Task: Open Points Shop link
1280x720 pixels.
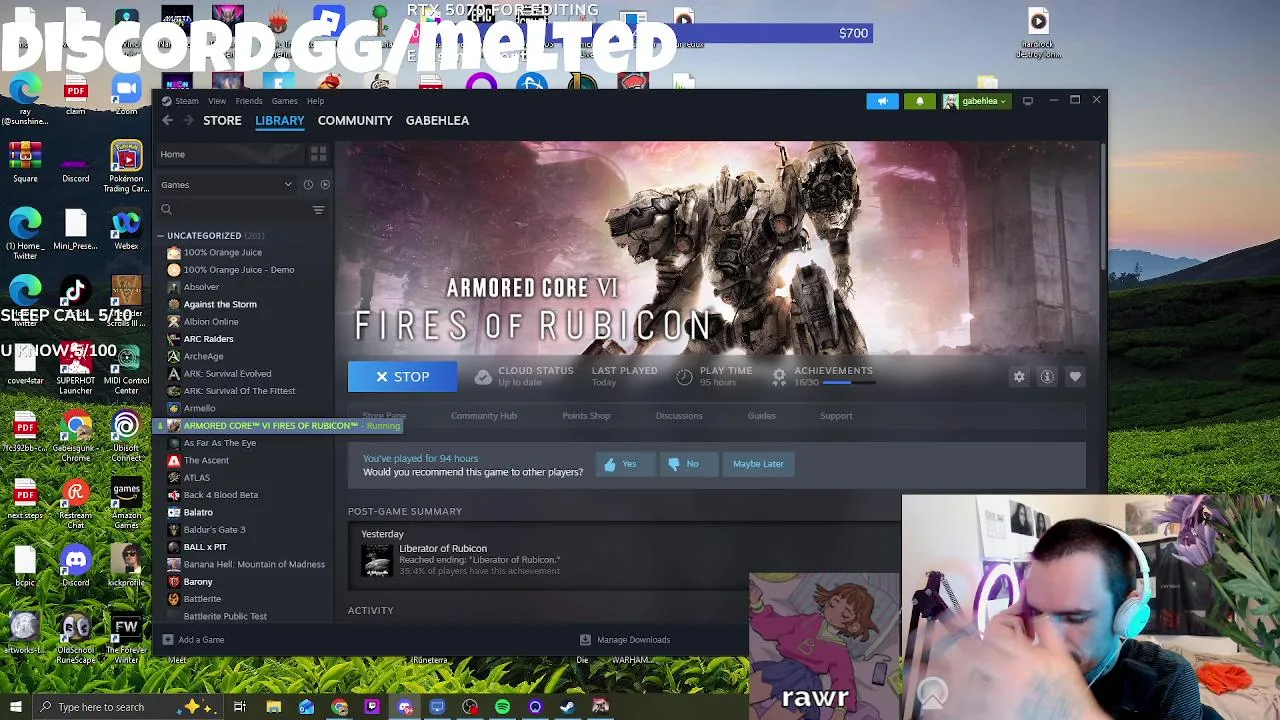Action: click(586, 416)
